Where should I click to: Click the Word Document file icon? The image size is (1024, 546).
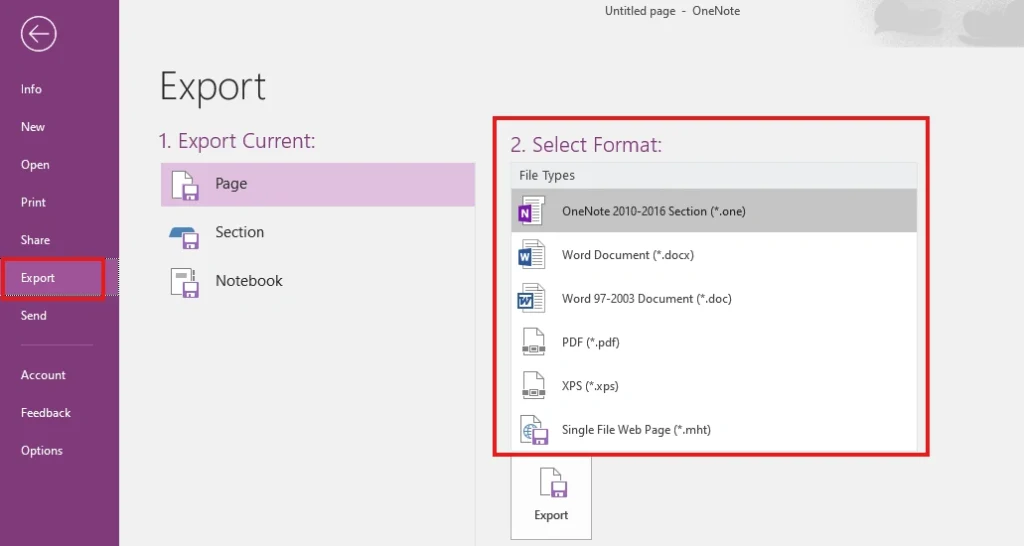coord(532,255)
